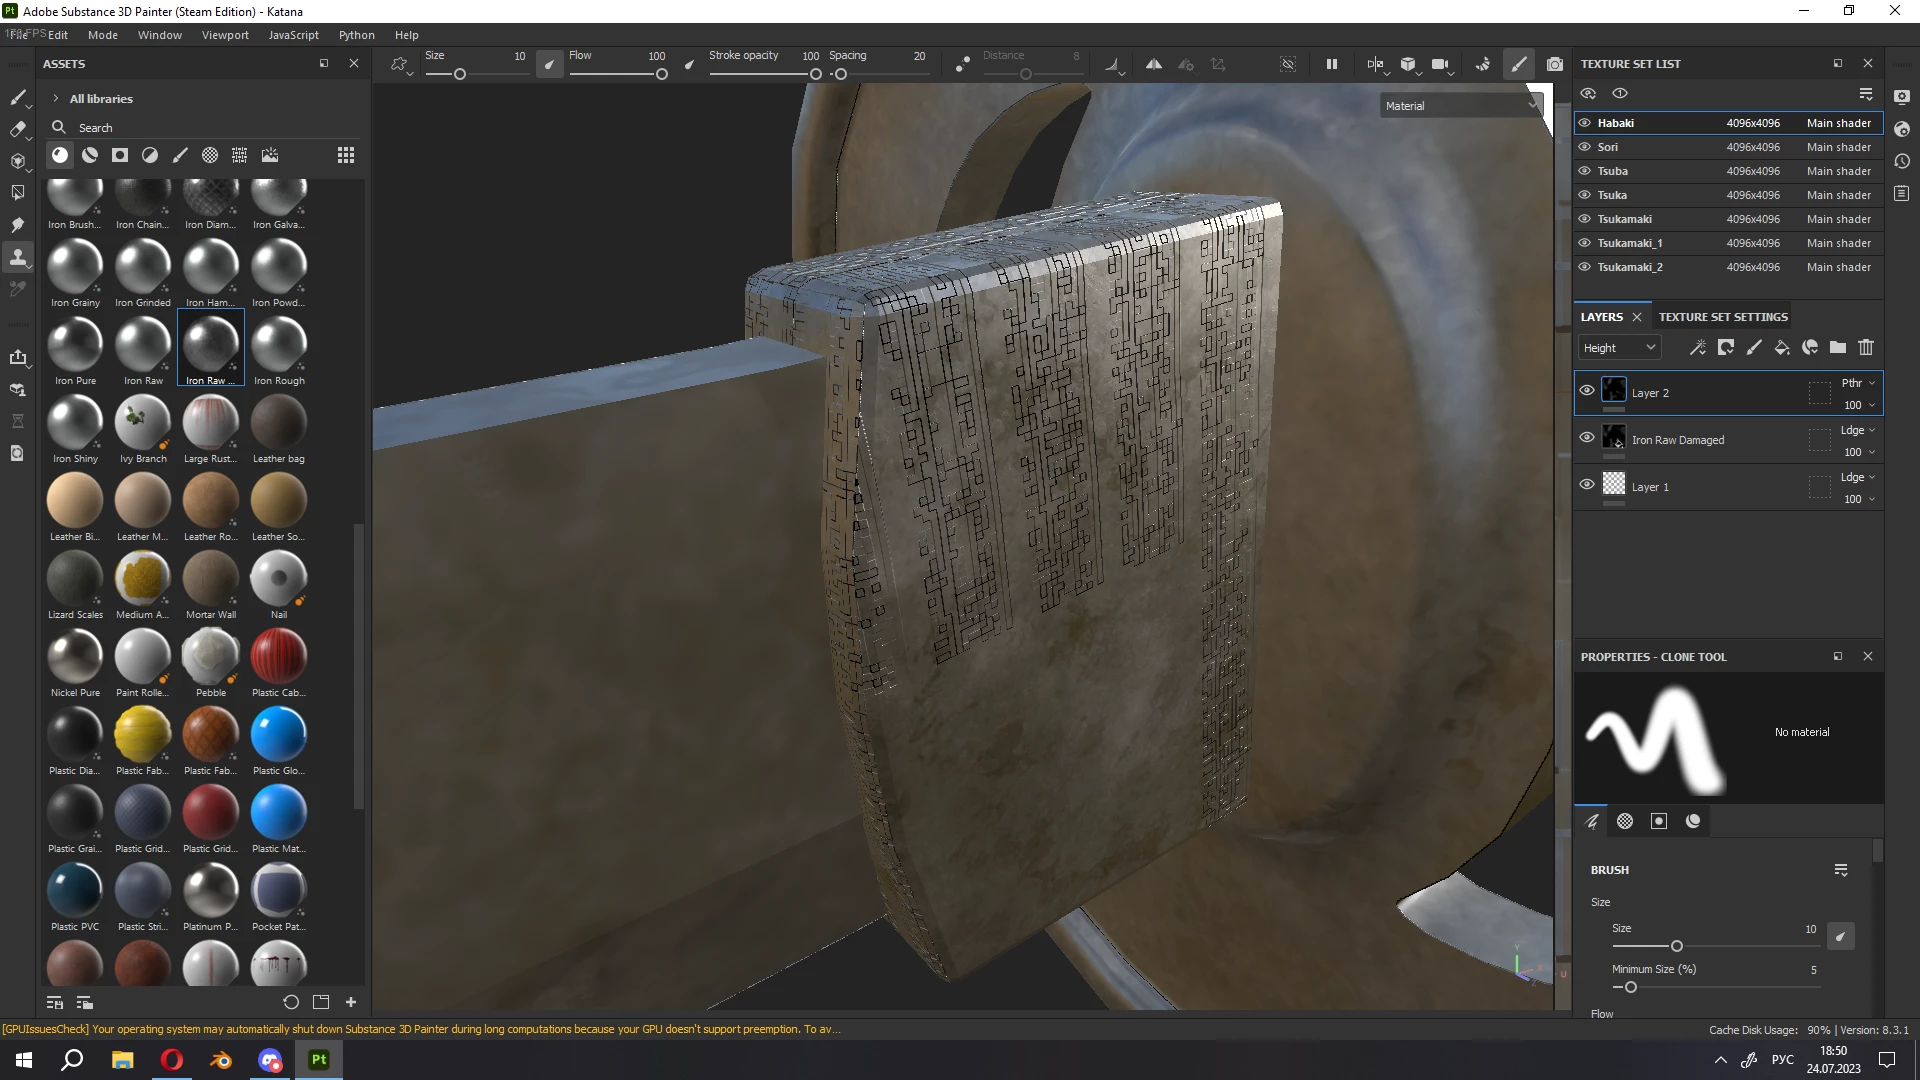Hide Layer 2 using its eye icon

1586,391
